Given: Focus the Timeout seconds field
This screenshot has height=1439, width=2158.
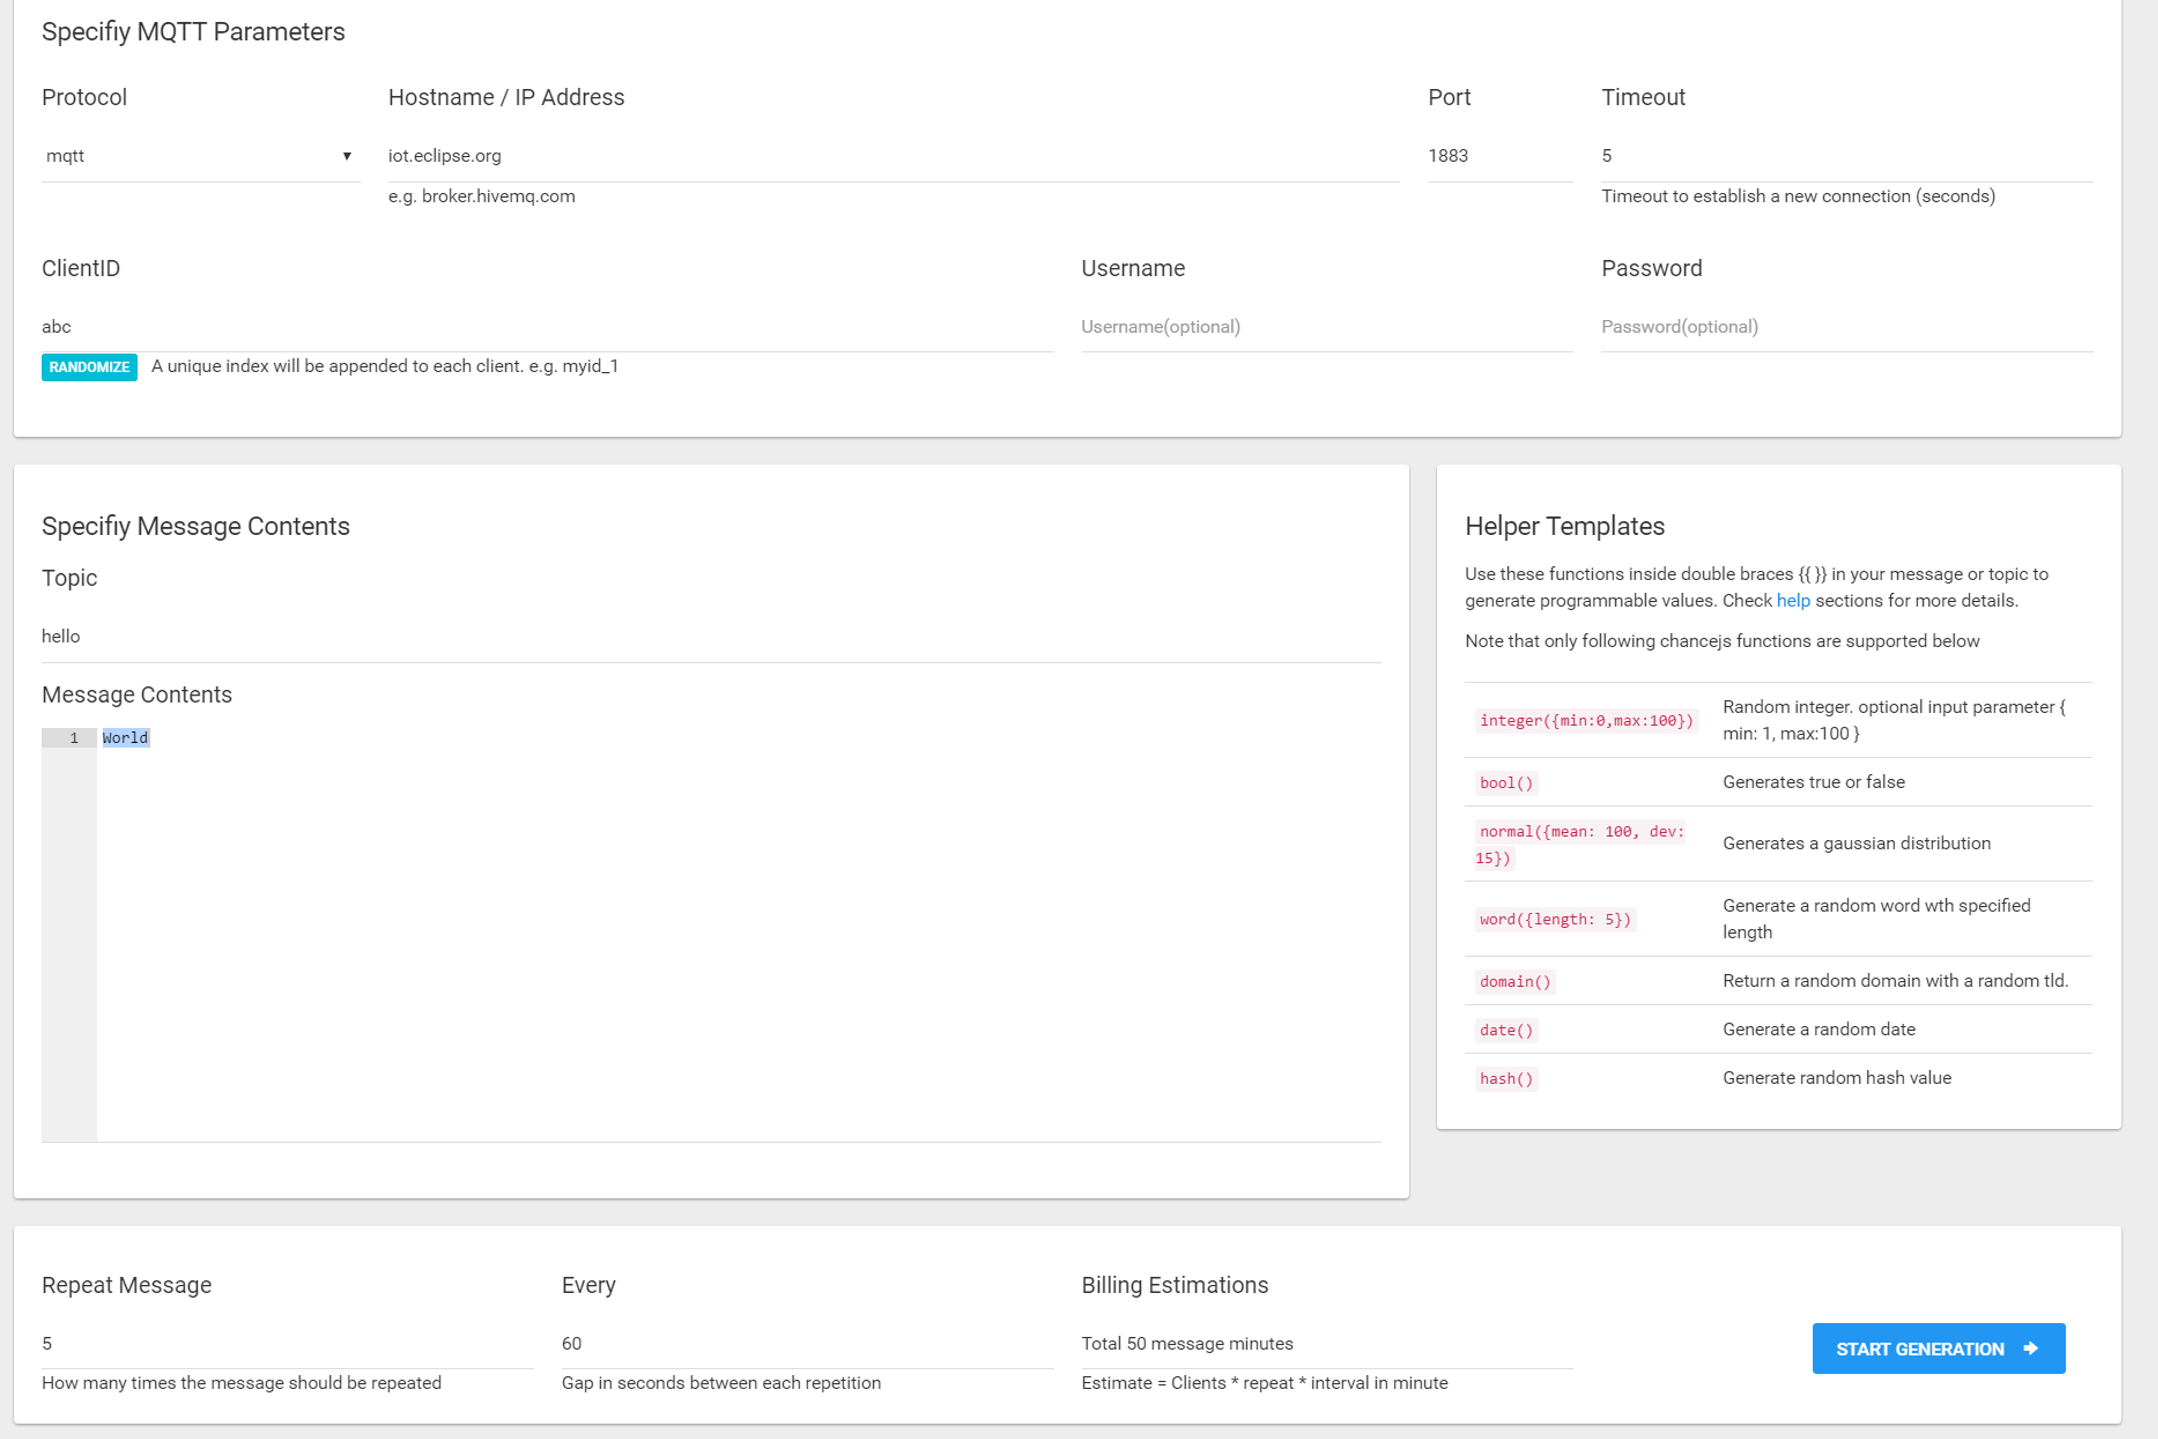Looking at the screenshot, I should 1845,156.
